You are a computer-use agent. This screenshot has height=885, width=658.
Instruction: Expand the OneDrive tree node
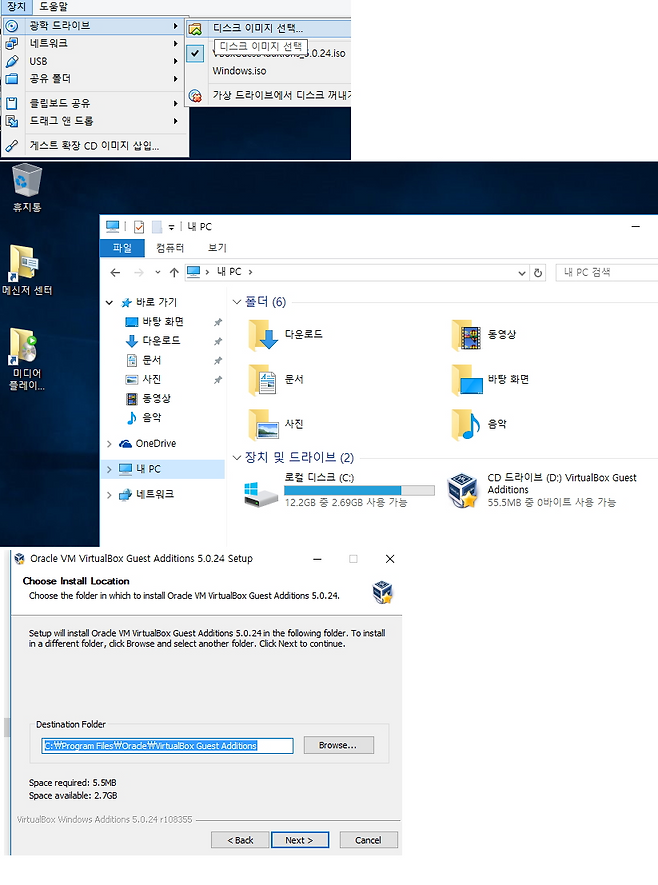pos(109,444)
